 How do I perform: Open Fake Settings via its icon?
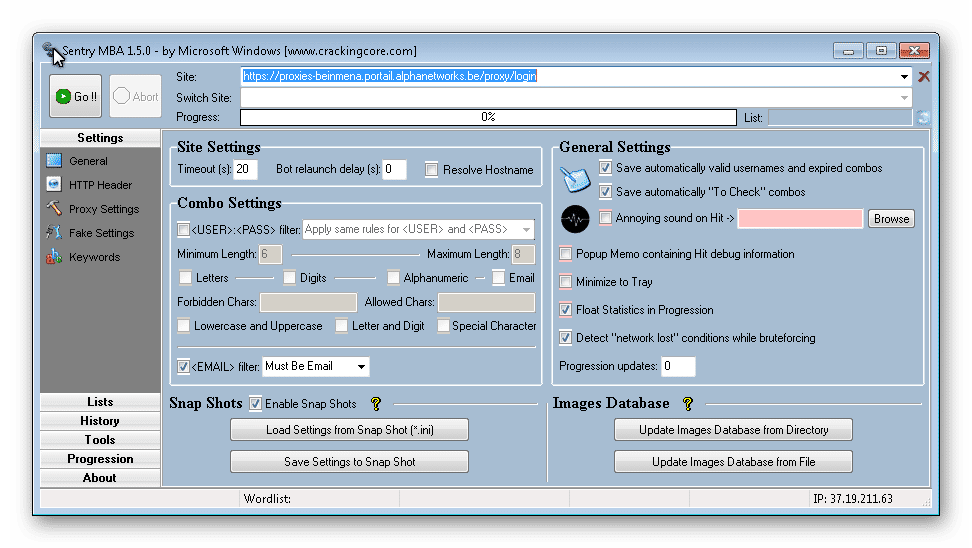click(54, 233)
